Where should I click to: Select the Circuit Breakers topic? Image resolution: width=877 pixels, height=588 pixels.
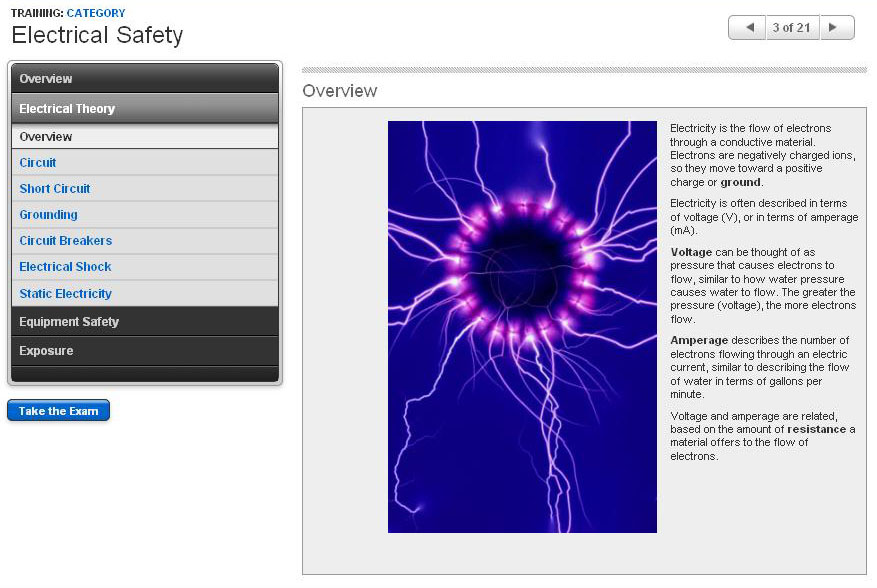[x=66, y=241]
